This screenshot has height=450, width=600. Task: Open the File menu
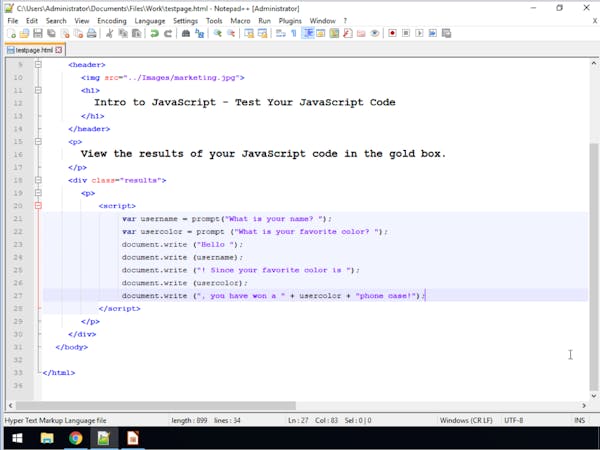(13, 21)
